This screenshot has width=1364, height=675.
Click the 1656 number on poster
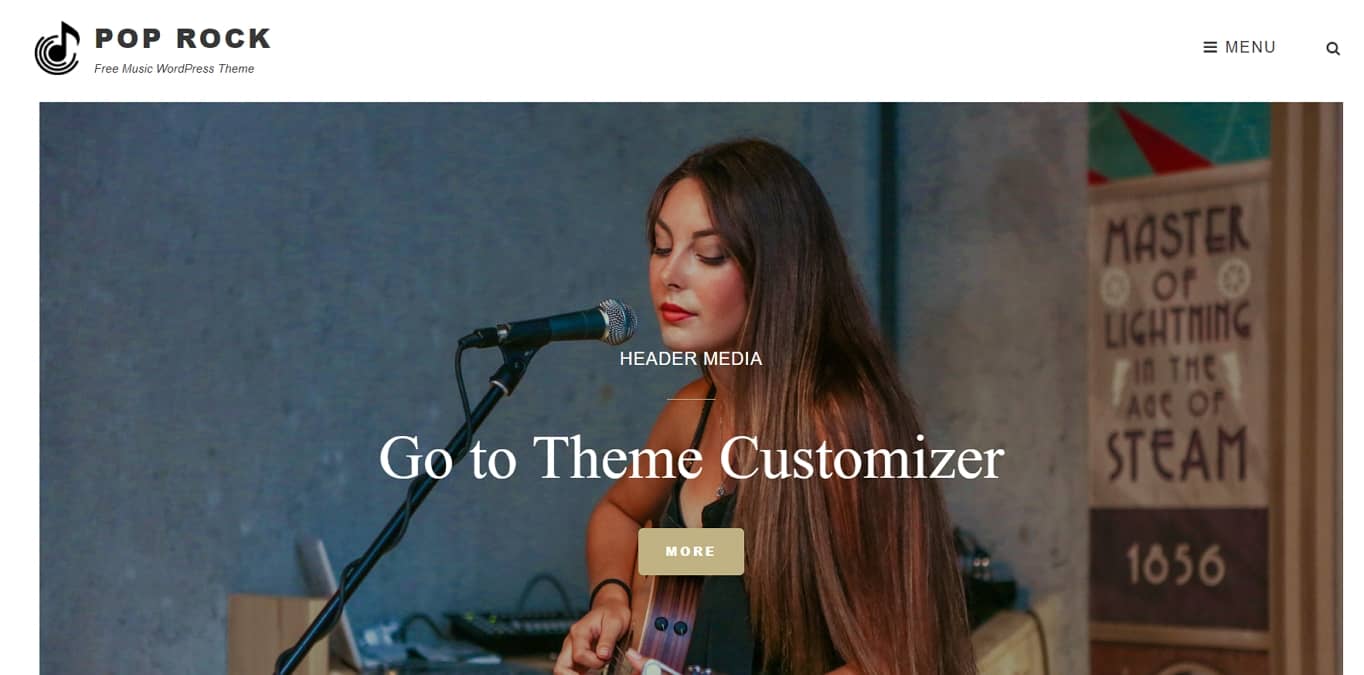click(1176, 565)
